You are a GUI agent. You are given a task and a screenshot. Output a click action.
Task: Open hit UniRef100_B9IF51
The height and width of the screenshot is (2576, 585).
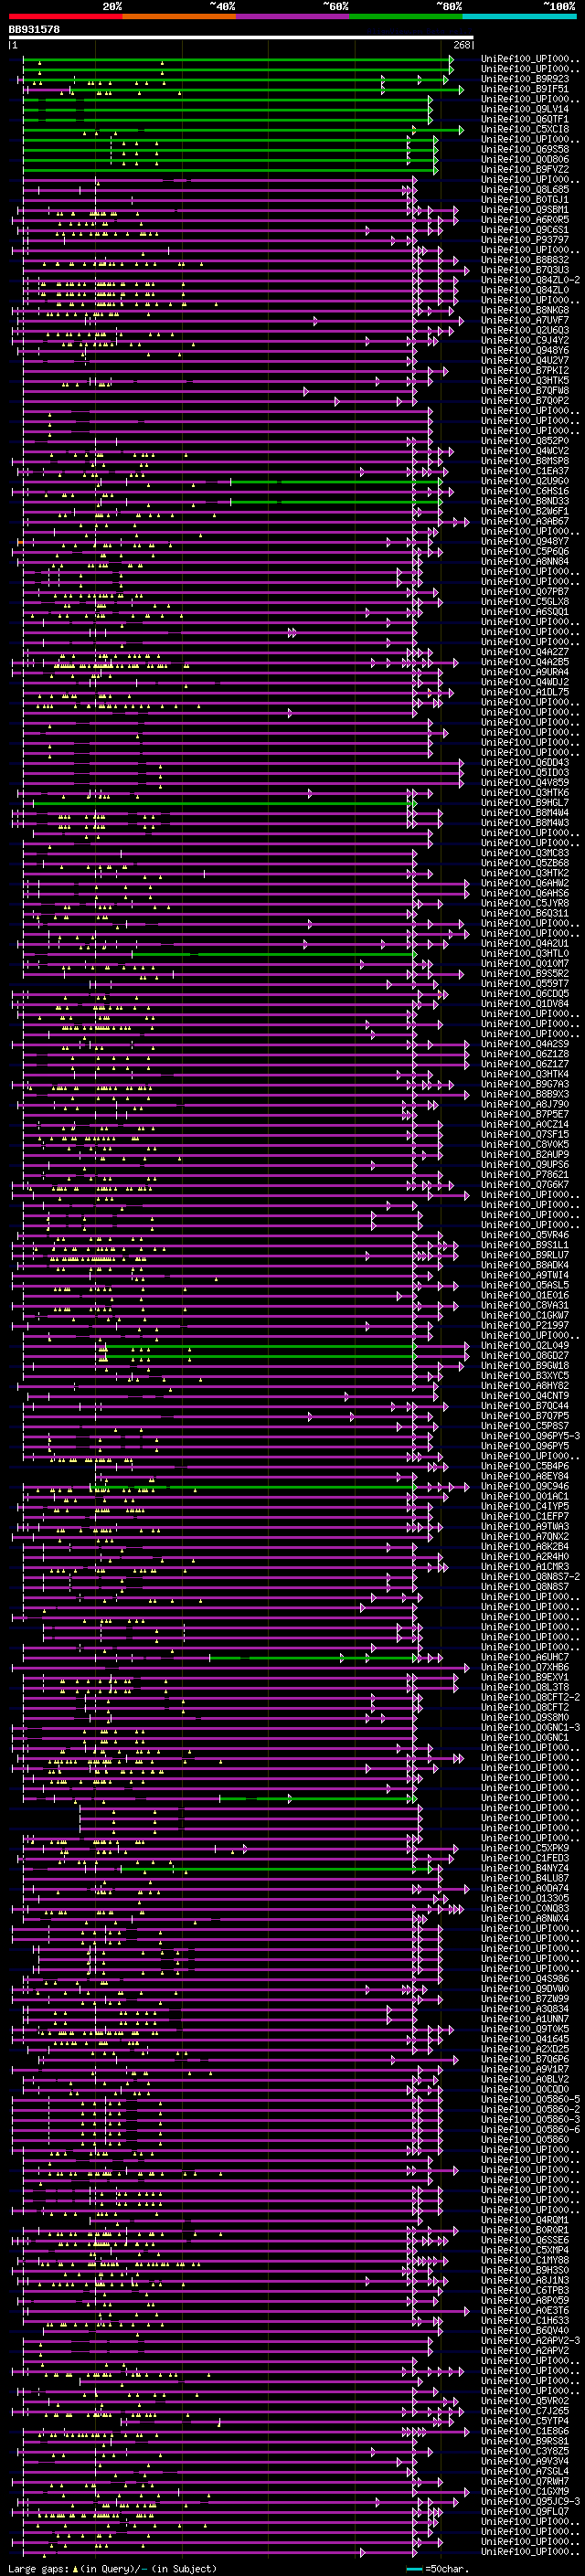click(525, 89)
